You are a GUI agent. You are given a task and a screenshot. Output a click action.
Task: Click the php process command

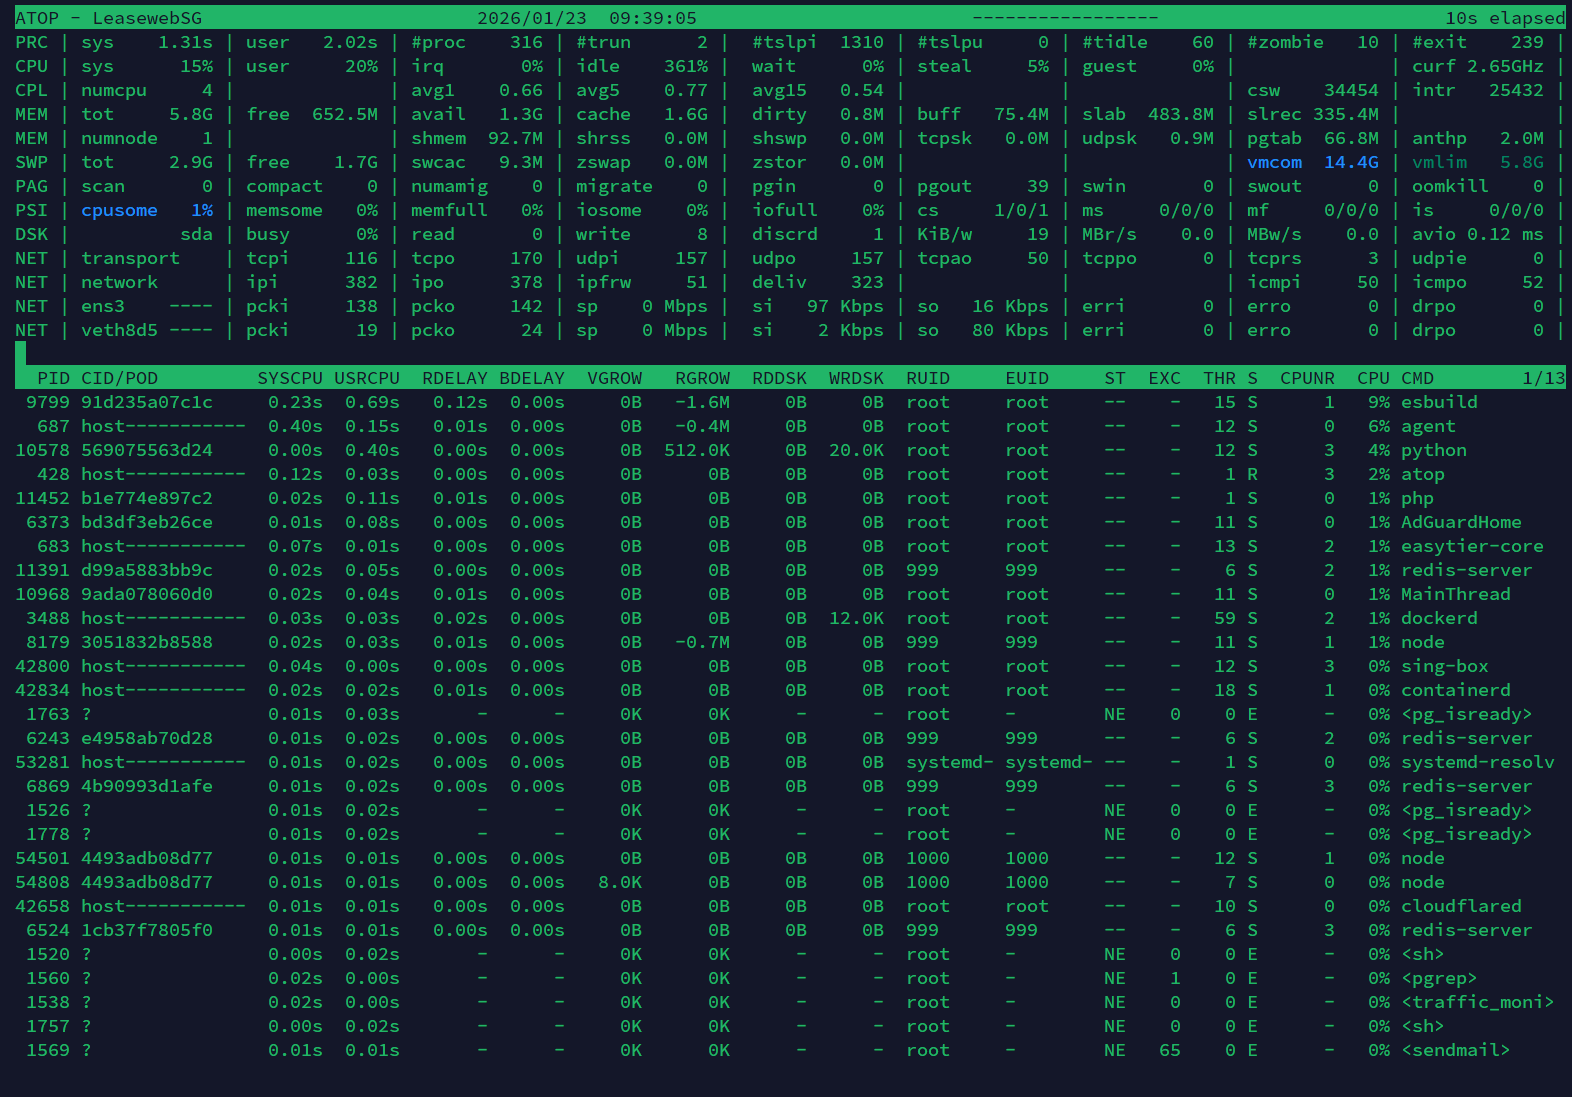(x=1417, y=498)
